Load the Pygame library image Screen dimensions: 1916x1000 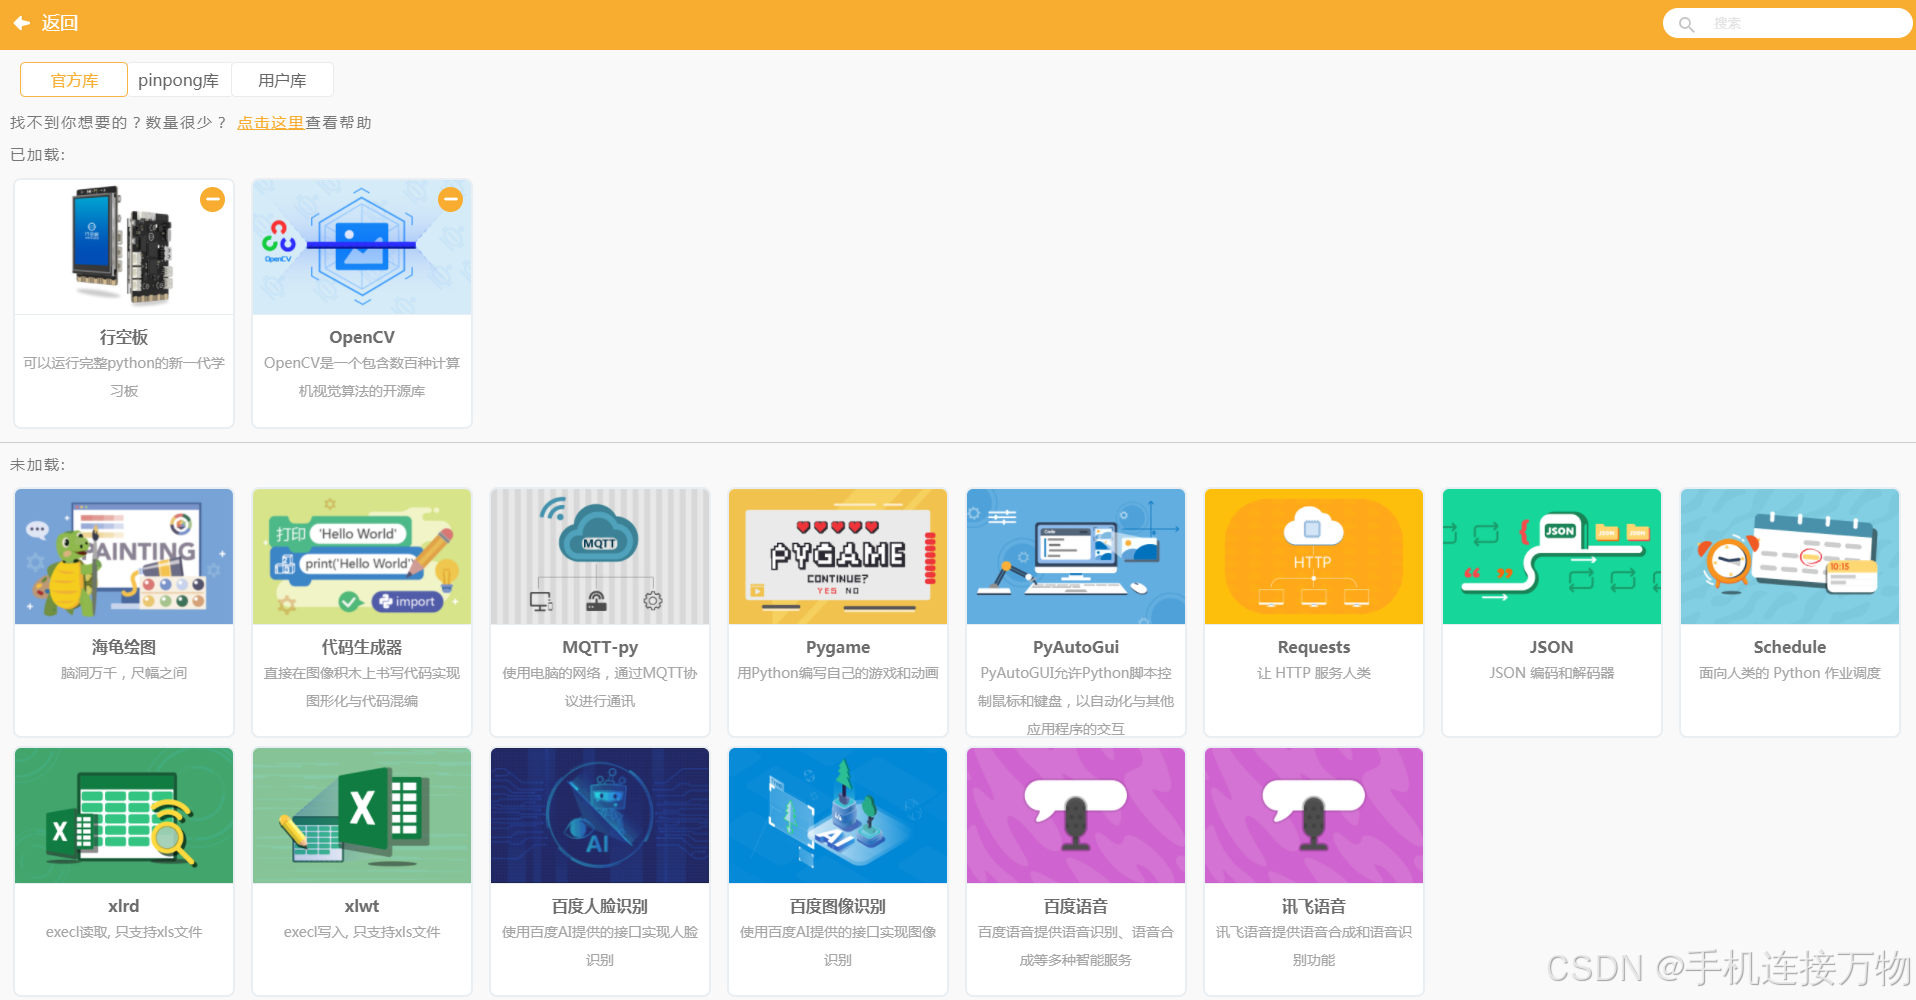point(838,556)
